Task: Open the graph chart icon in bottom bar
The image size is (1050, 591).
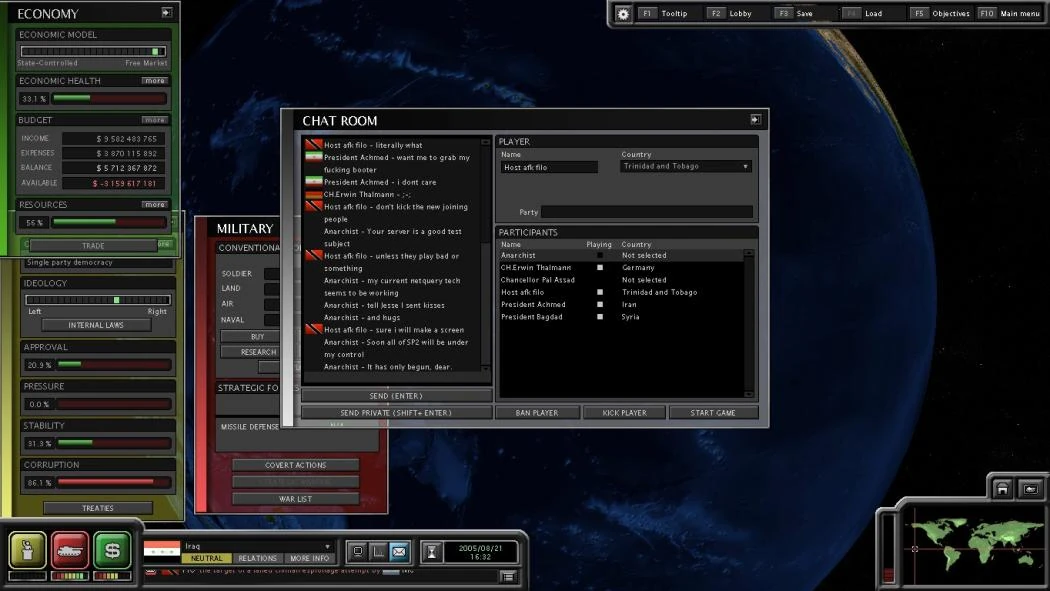Action: click(x=378, y=552)
